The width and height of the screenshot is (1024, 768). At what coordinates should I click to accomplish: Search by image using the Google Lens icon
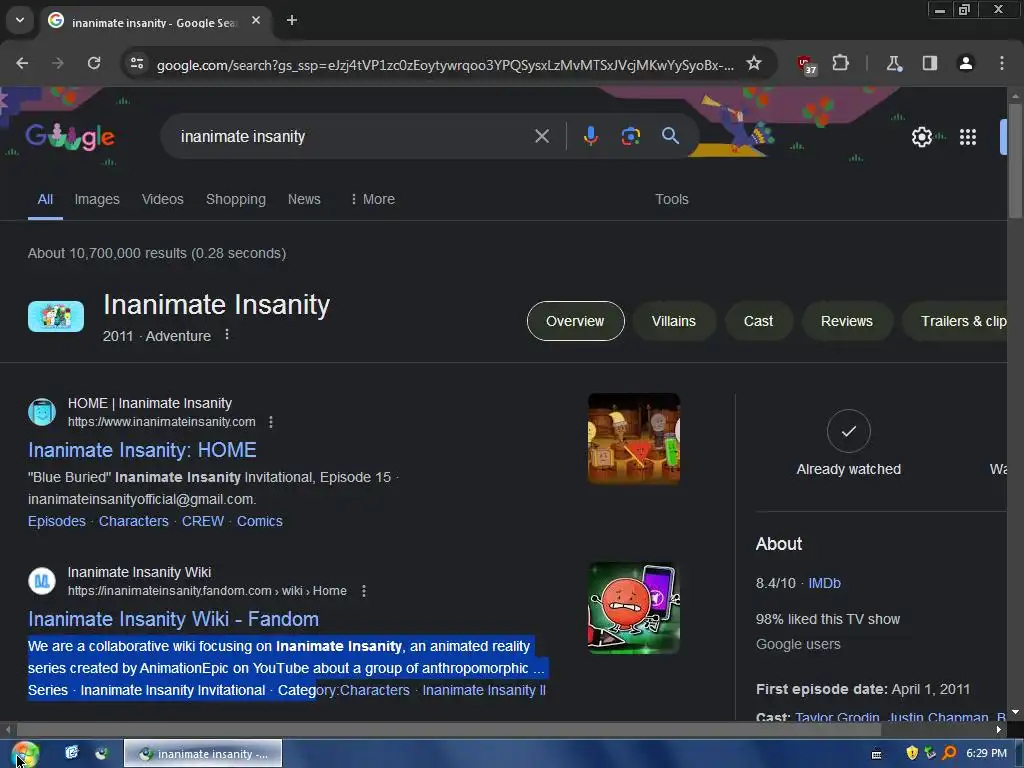pyautogui.click(x=630, y=136)
